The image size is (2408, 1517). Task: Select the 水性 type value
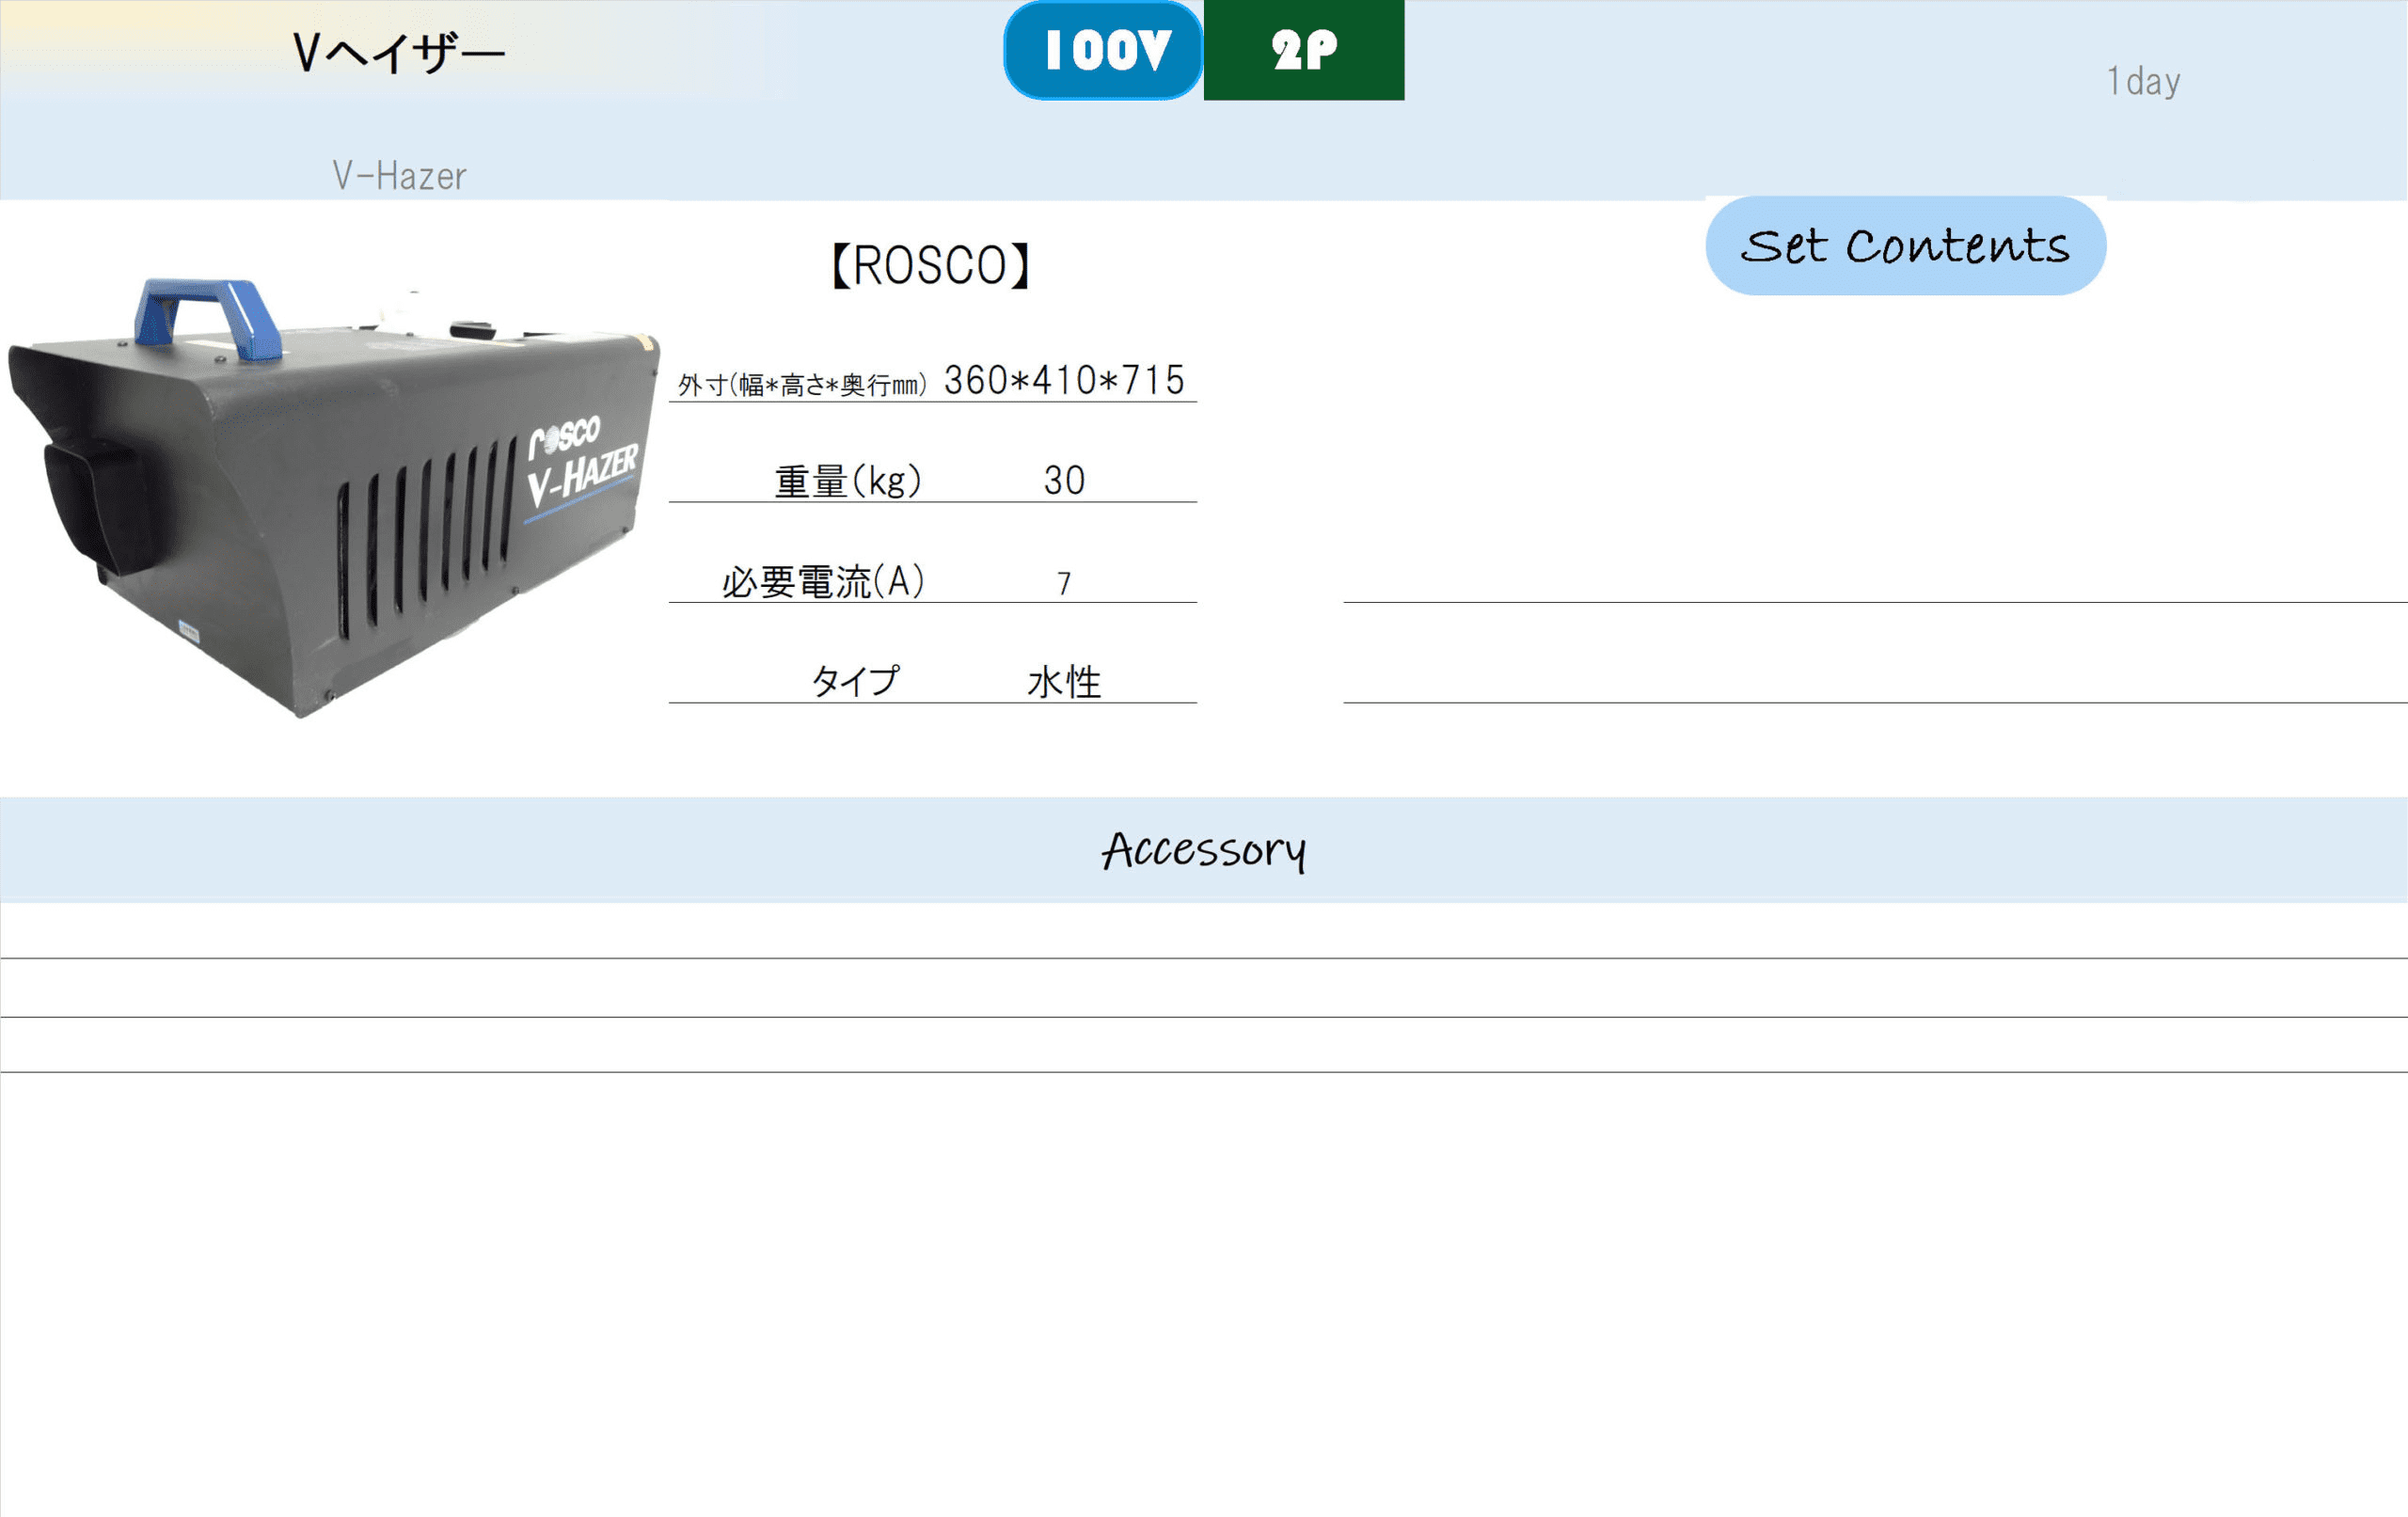coord(1064,682)
